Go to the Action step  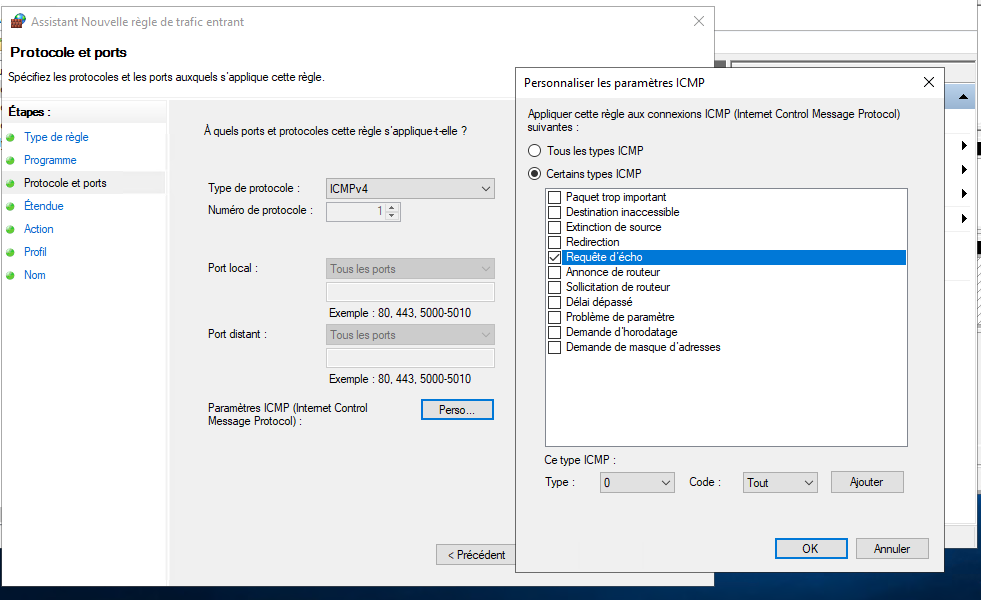pyautogui.click(x=38, y=229)
